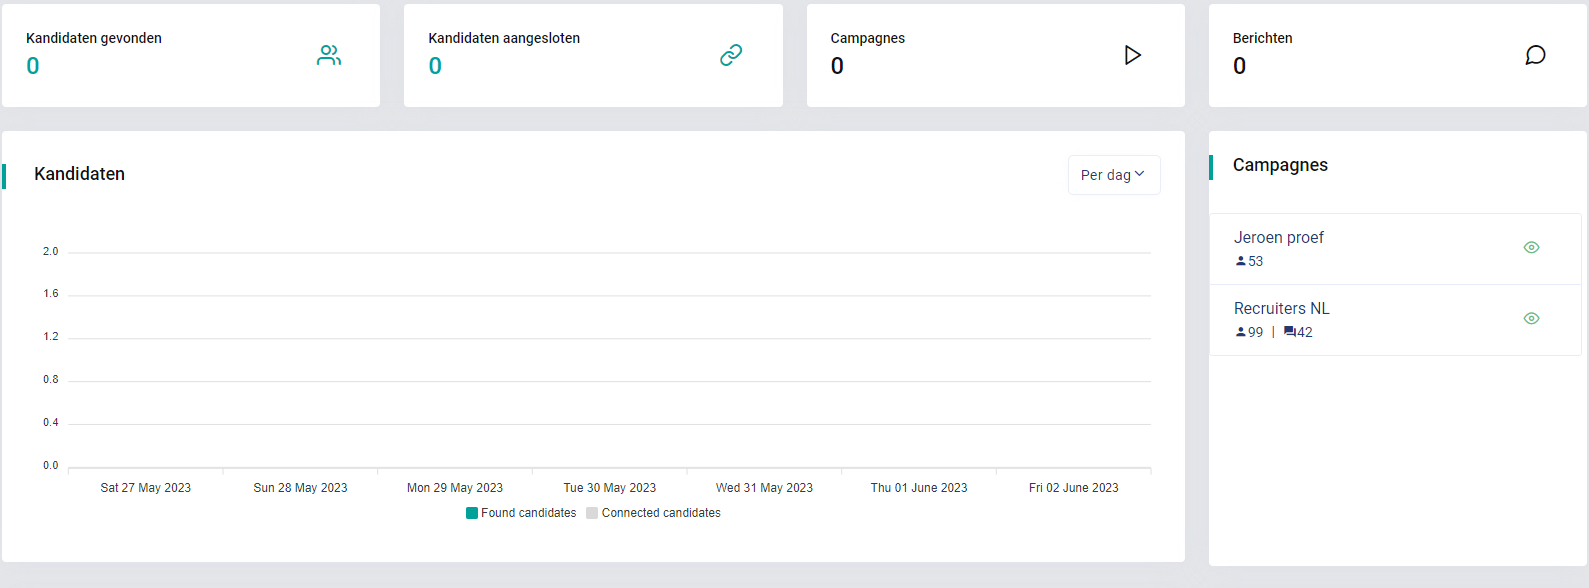Click the Wed 31 May 2023 axis label
Image resolution: width=1589 pixels, height=588 pixels.
[x=764, y=488]
